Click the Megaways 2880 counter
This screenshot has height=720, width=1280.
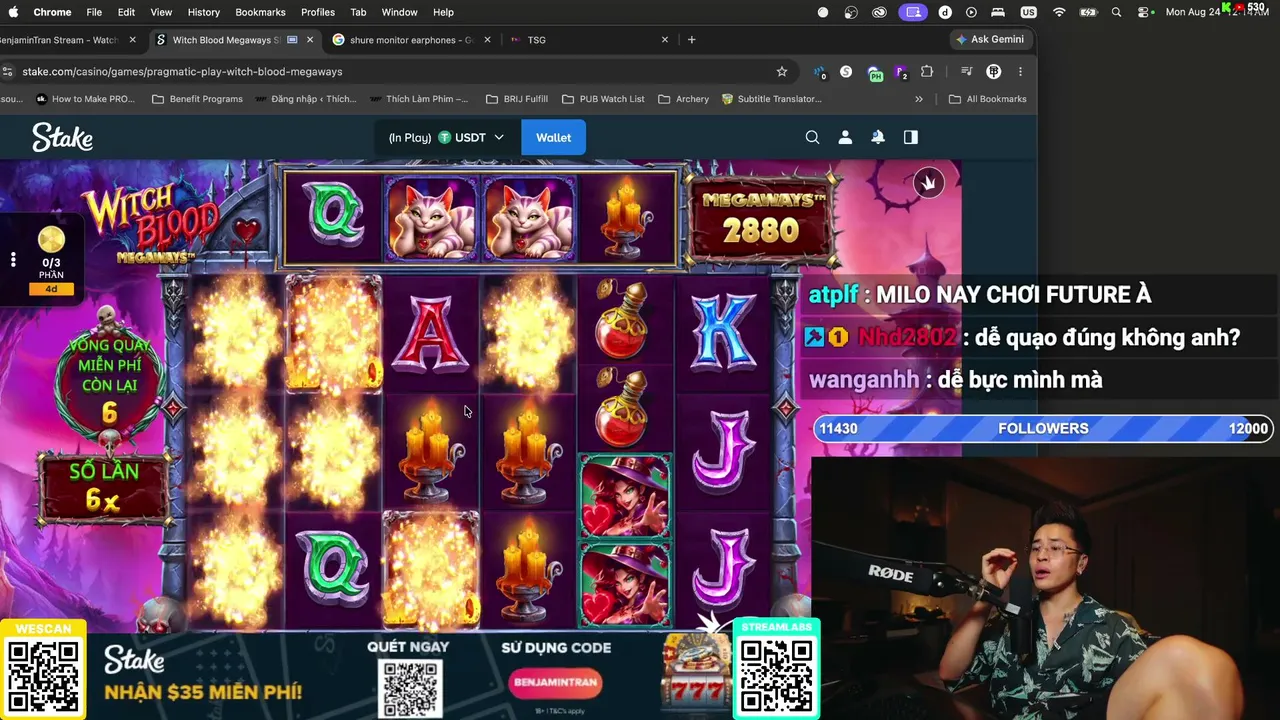tap(761, 218)
